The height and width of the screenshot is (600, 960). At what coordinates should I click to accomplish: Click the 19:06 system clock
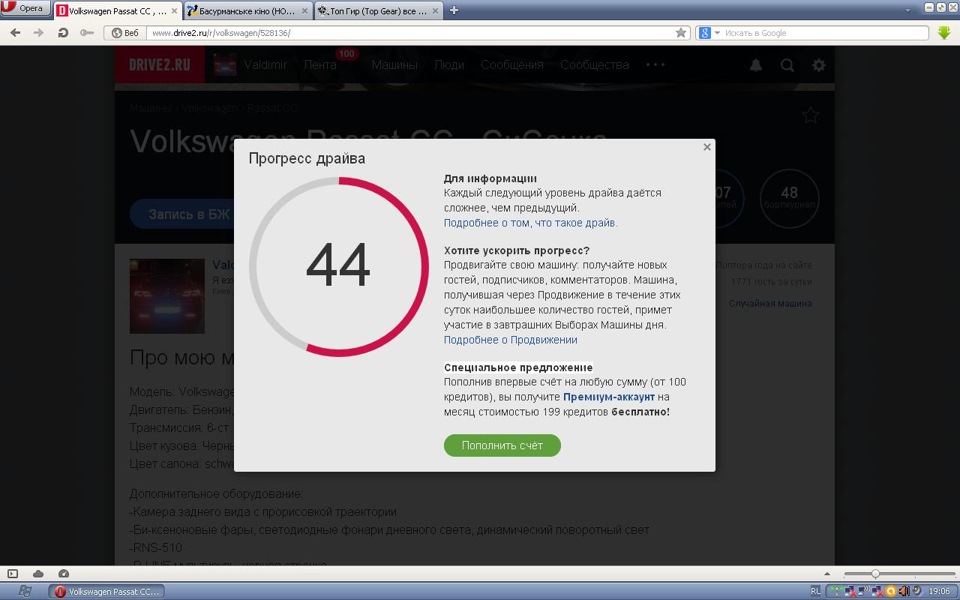coord(939,591)
